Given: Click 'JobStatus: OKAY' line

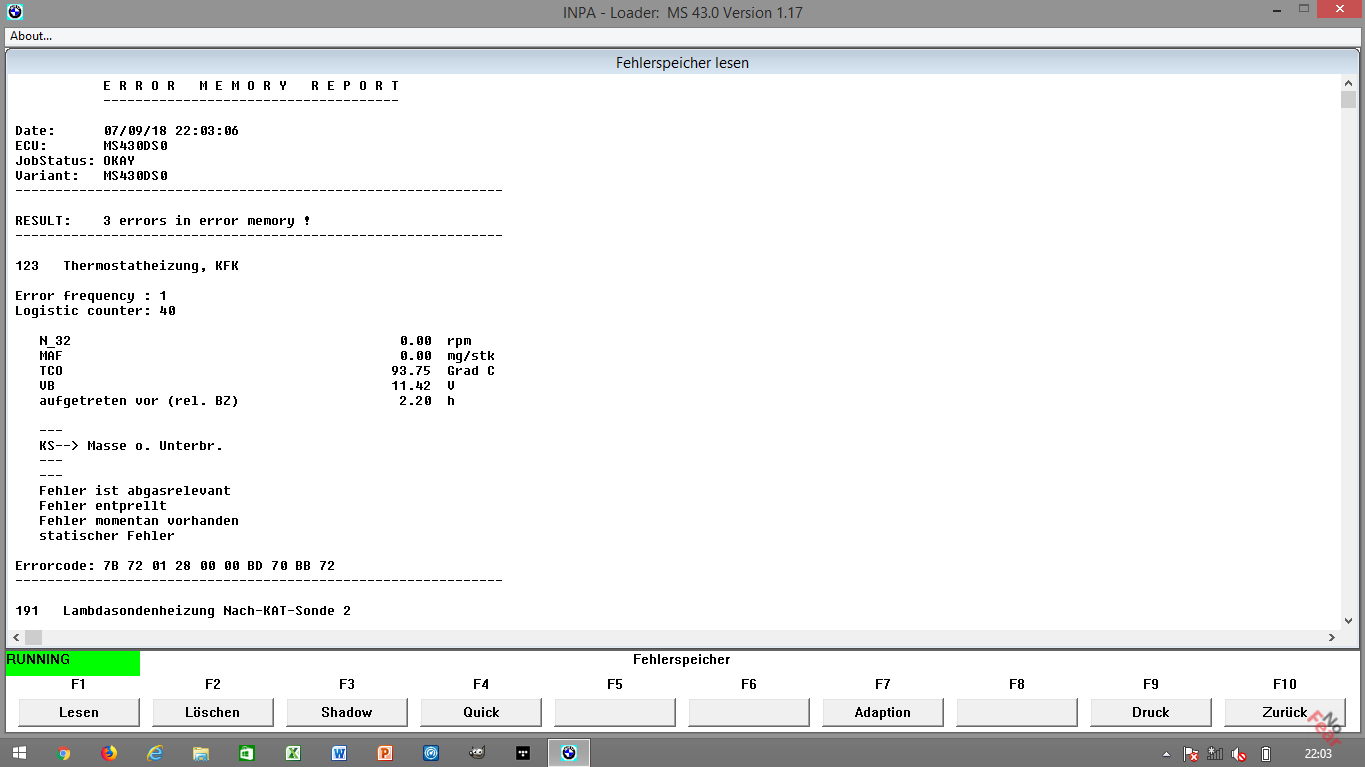Looking at the screenshot, I should [75, 161].
